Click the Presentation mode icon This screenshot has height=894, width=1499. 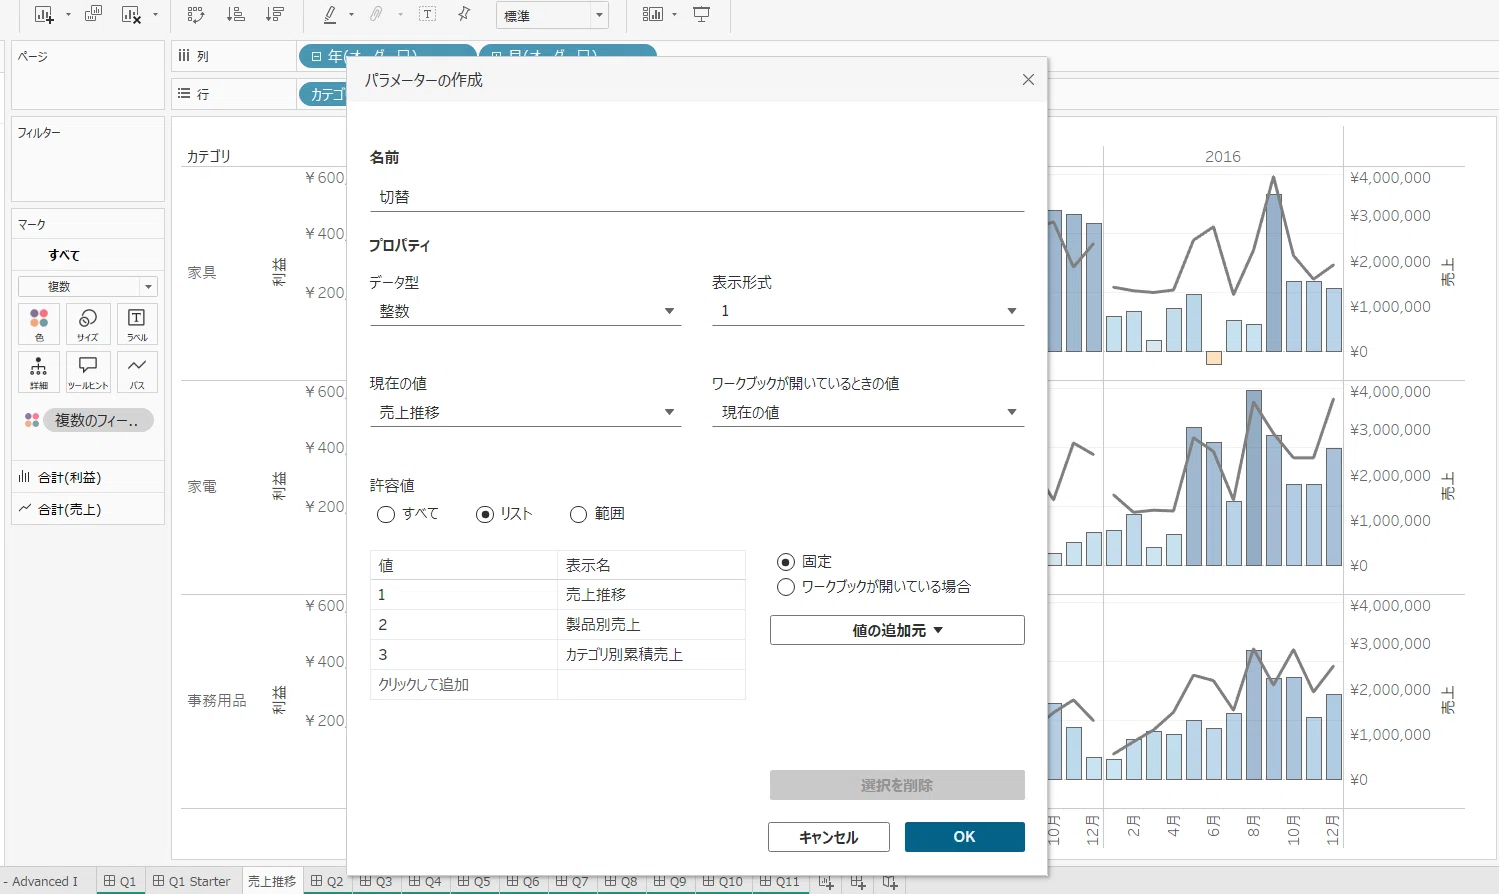click(702, 15)
